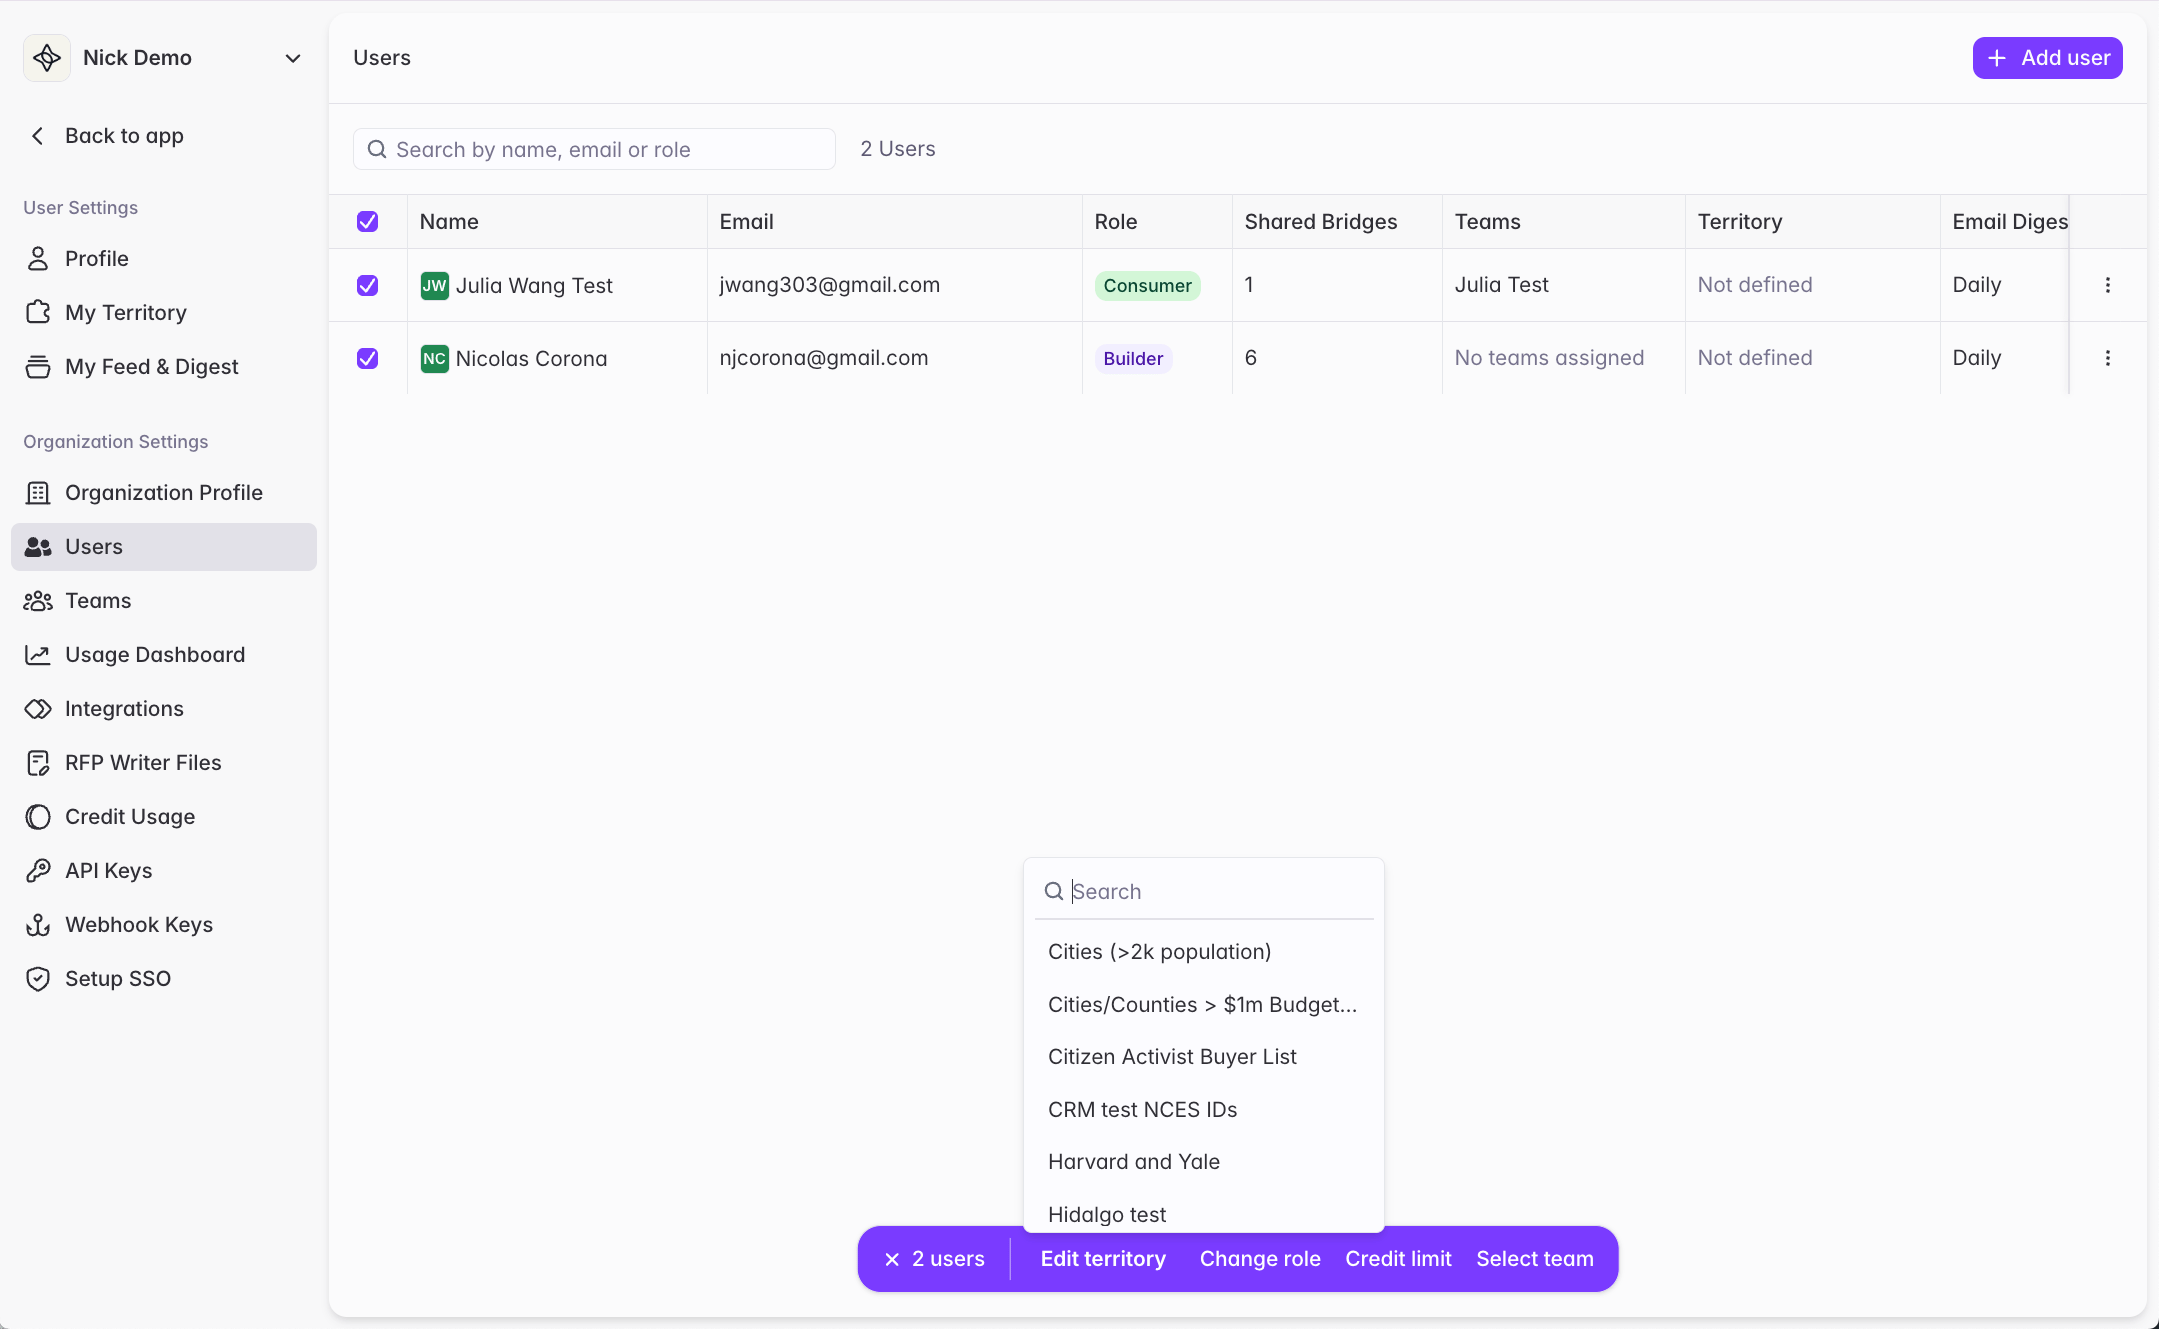Open Integrations settings
The width and height of the screenshot is (2159, 1329).
[x=164, y=709]
